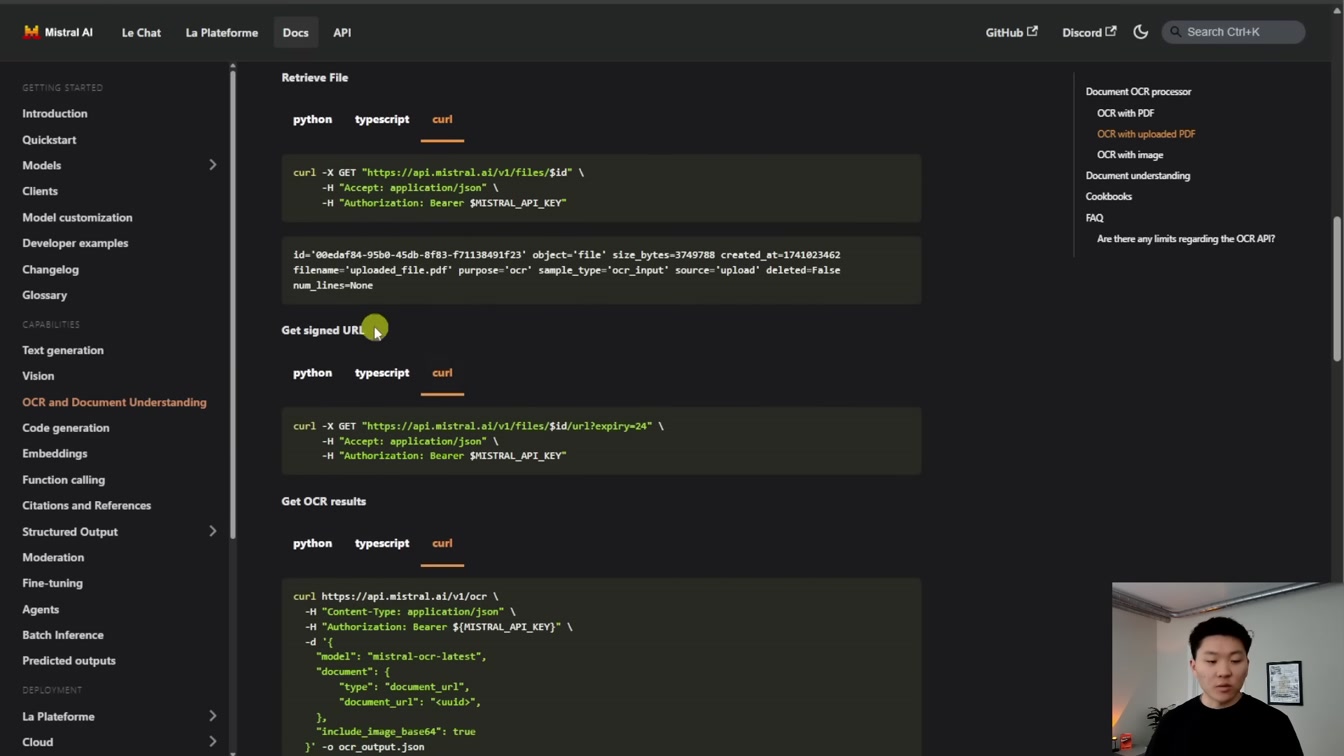Select typescript tab under Get signed URL
Viewport: 1344px width, 756px height.
[x=382, y=373]
